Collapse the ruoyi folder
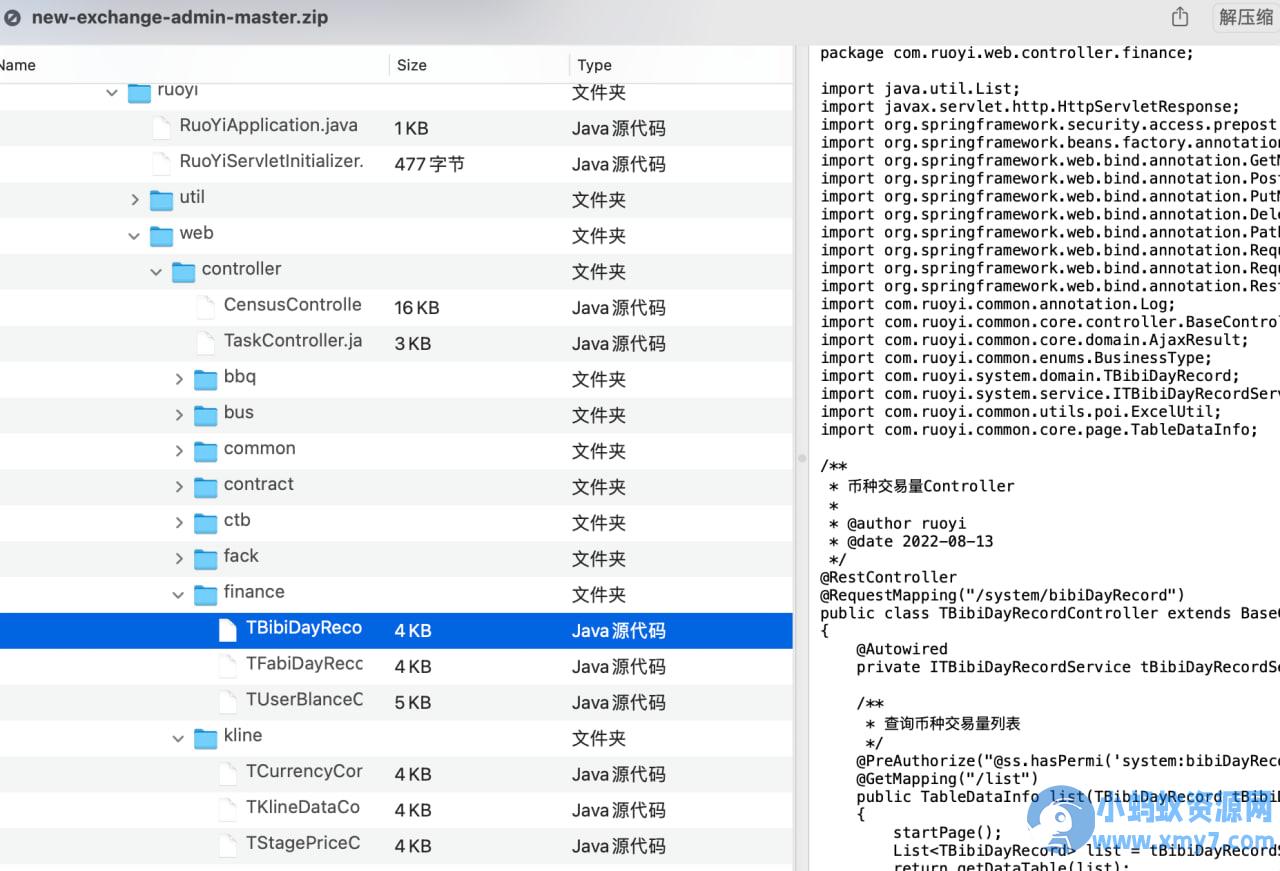1280x871 pixels. point(112,92)
